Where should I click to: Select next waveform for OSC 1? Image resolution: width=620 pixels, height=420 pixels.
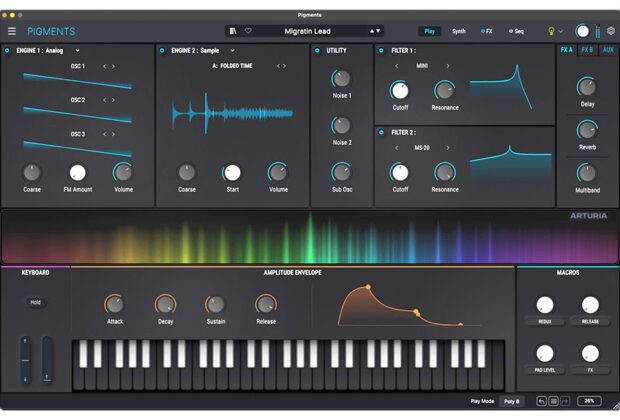click(113, 66)
